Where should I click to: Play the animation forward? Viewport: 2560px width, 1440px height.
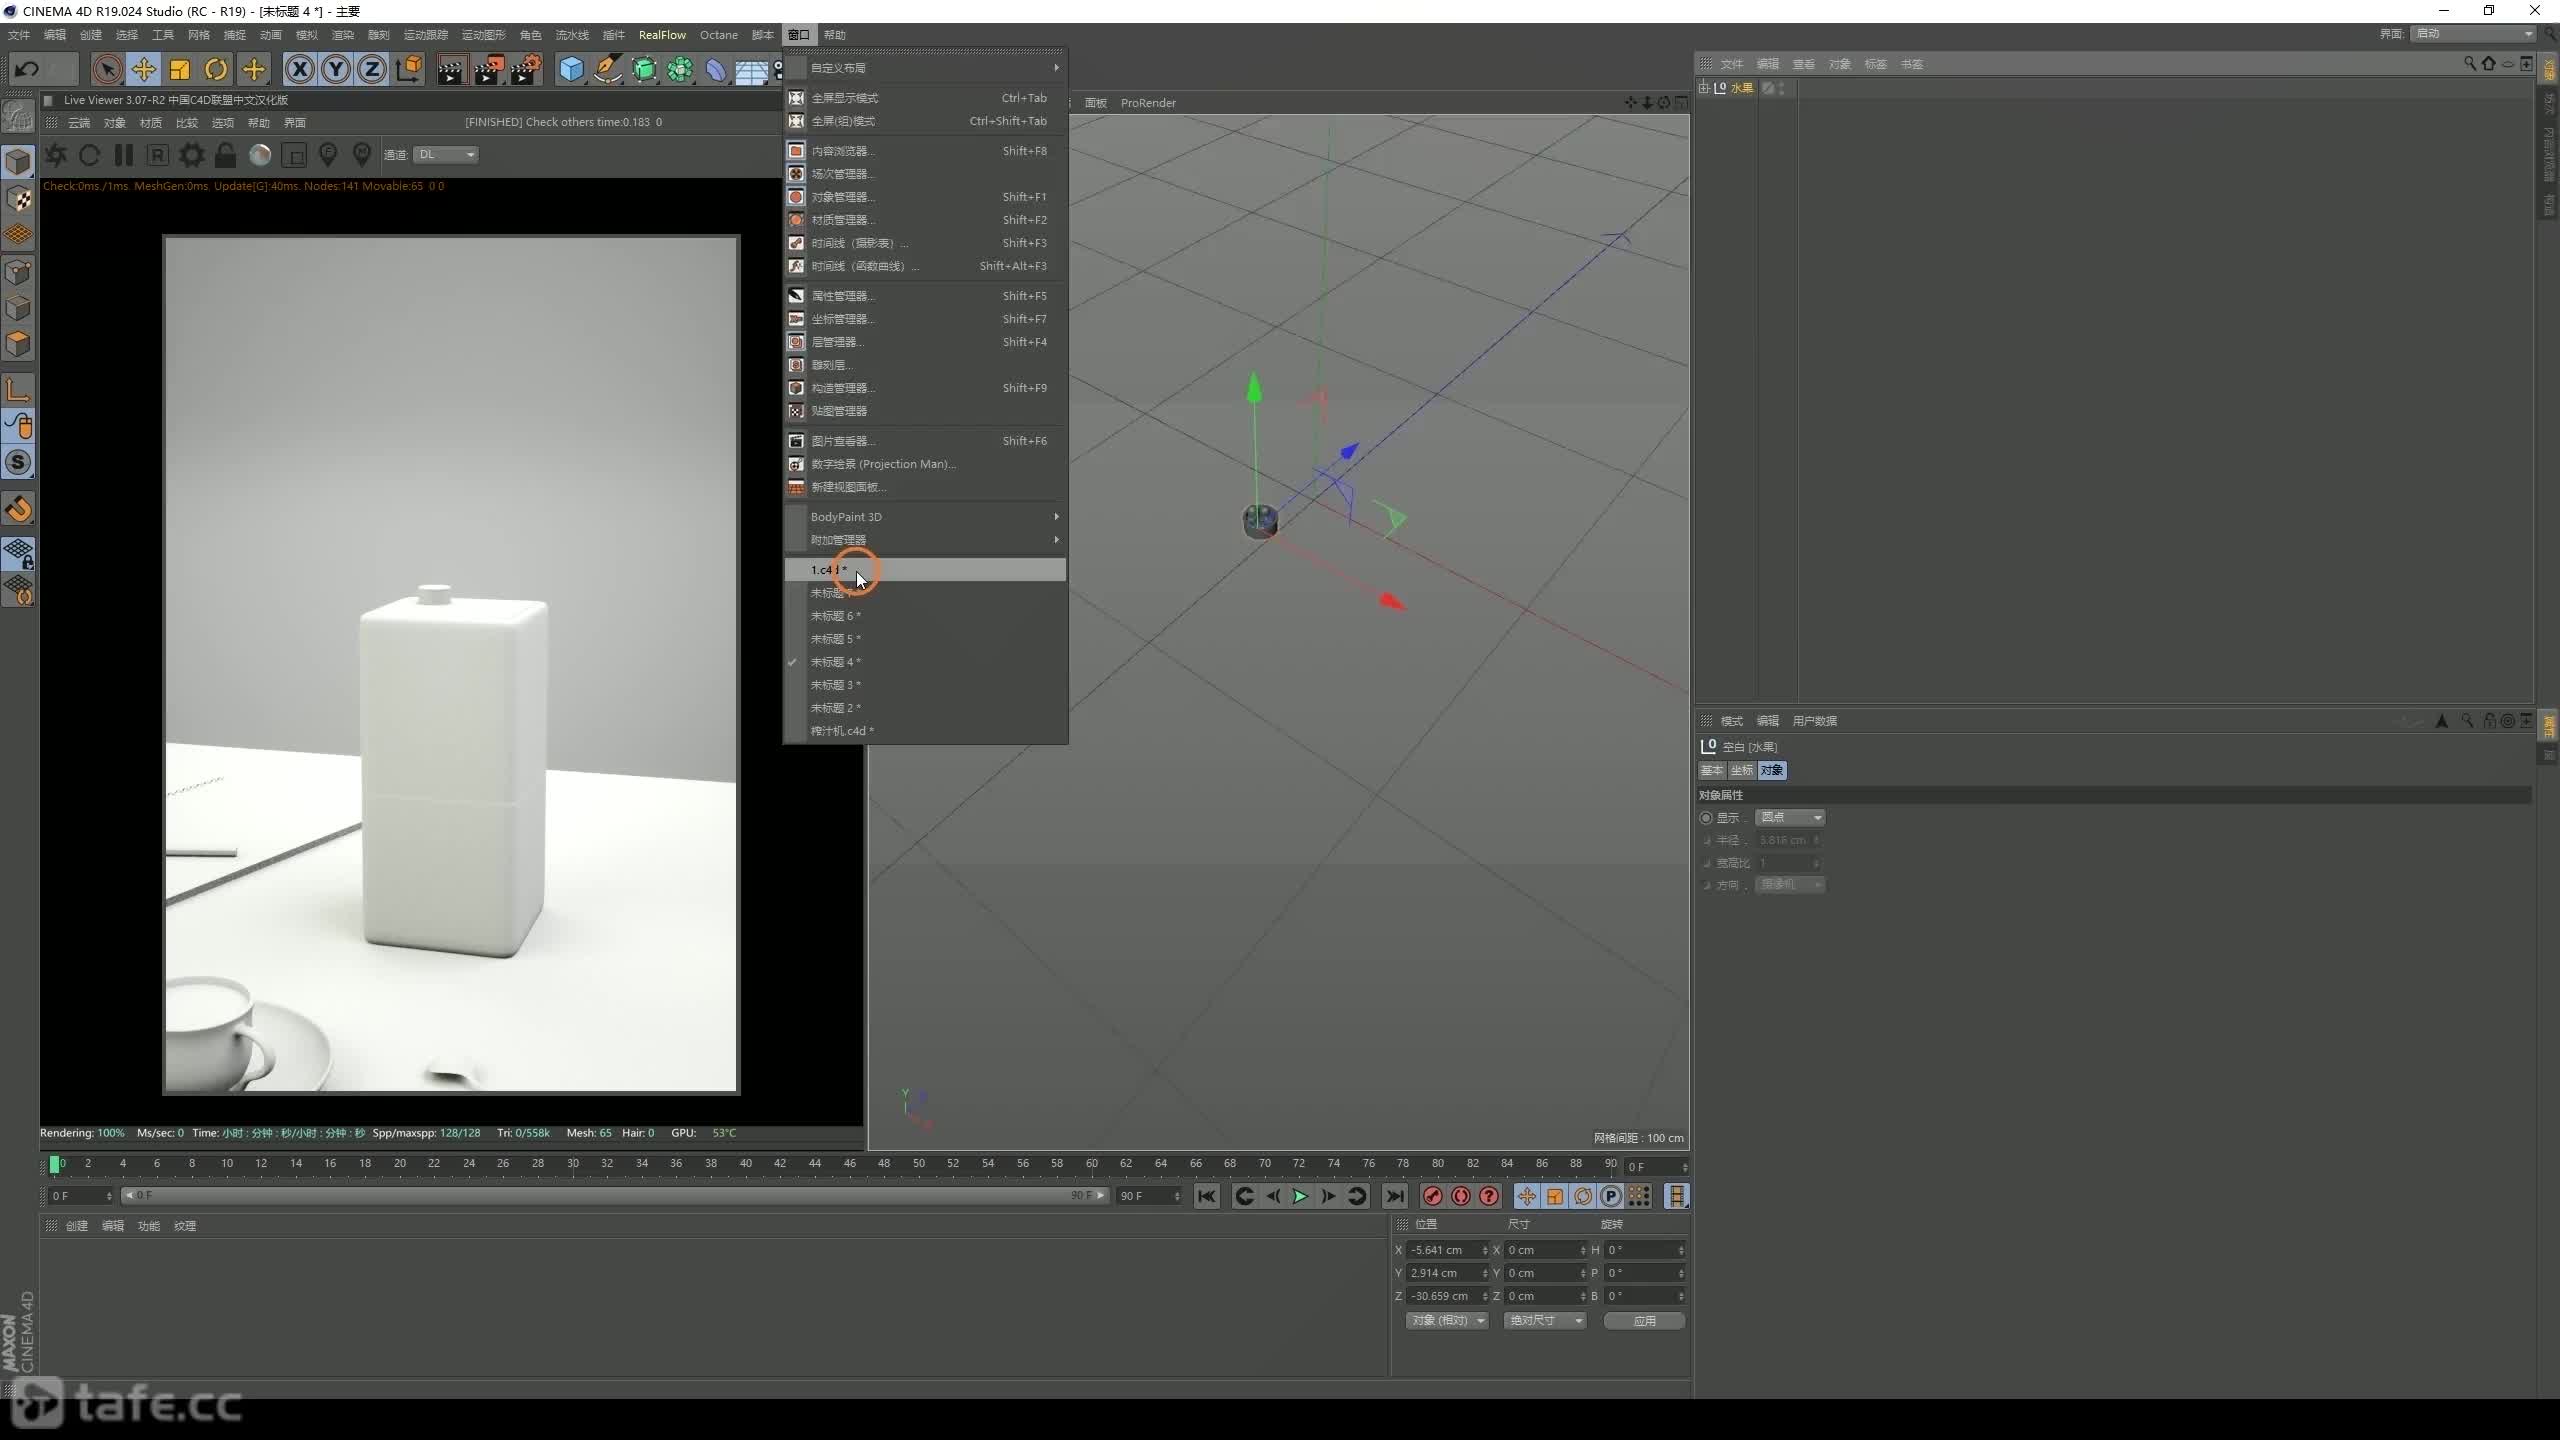click(1300, 1197)
